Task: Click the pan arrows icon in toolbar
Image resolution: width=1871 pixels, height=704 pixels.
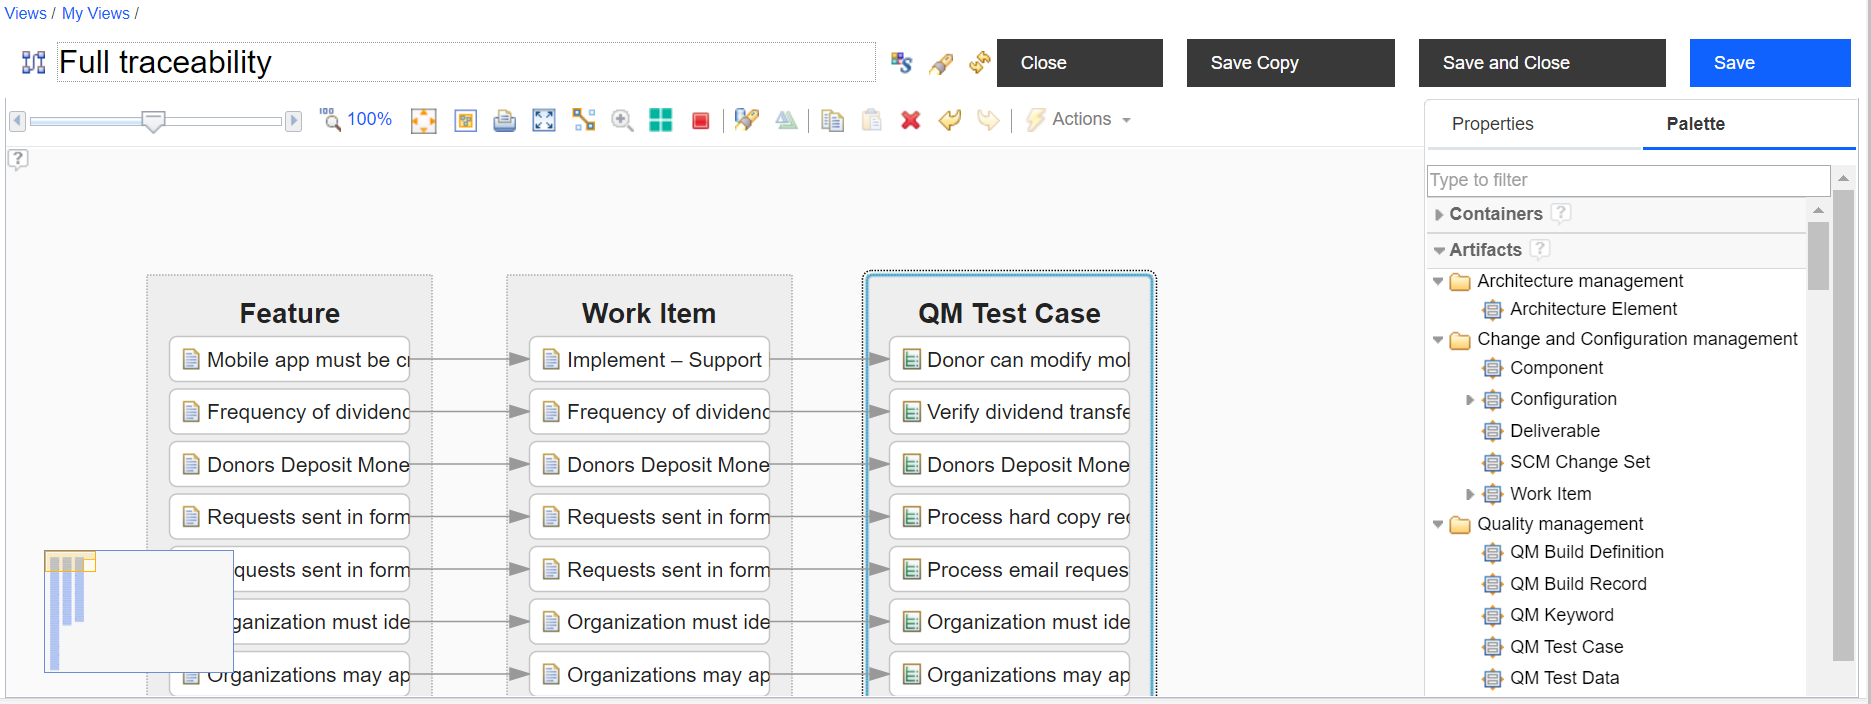Action: point(424,121)
